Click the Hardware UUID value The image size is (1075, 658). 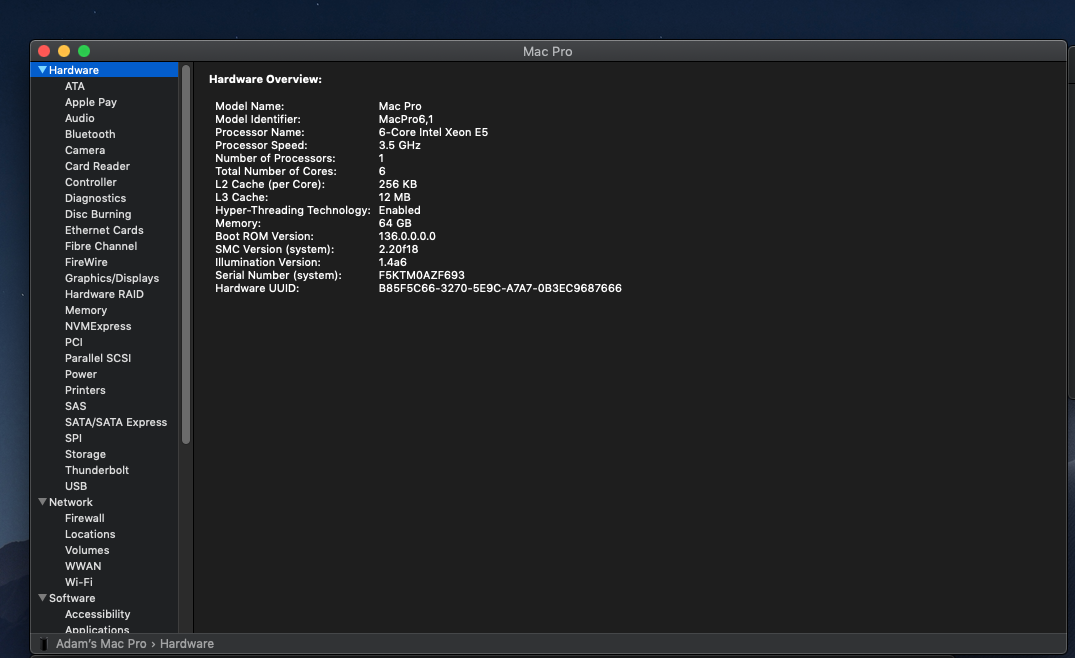tap(500, 288)
